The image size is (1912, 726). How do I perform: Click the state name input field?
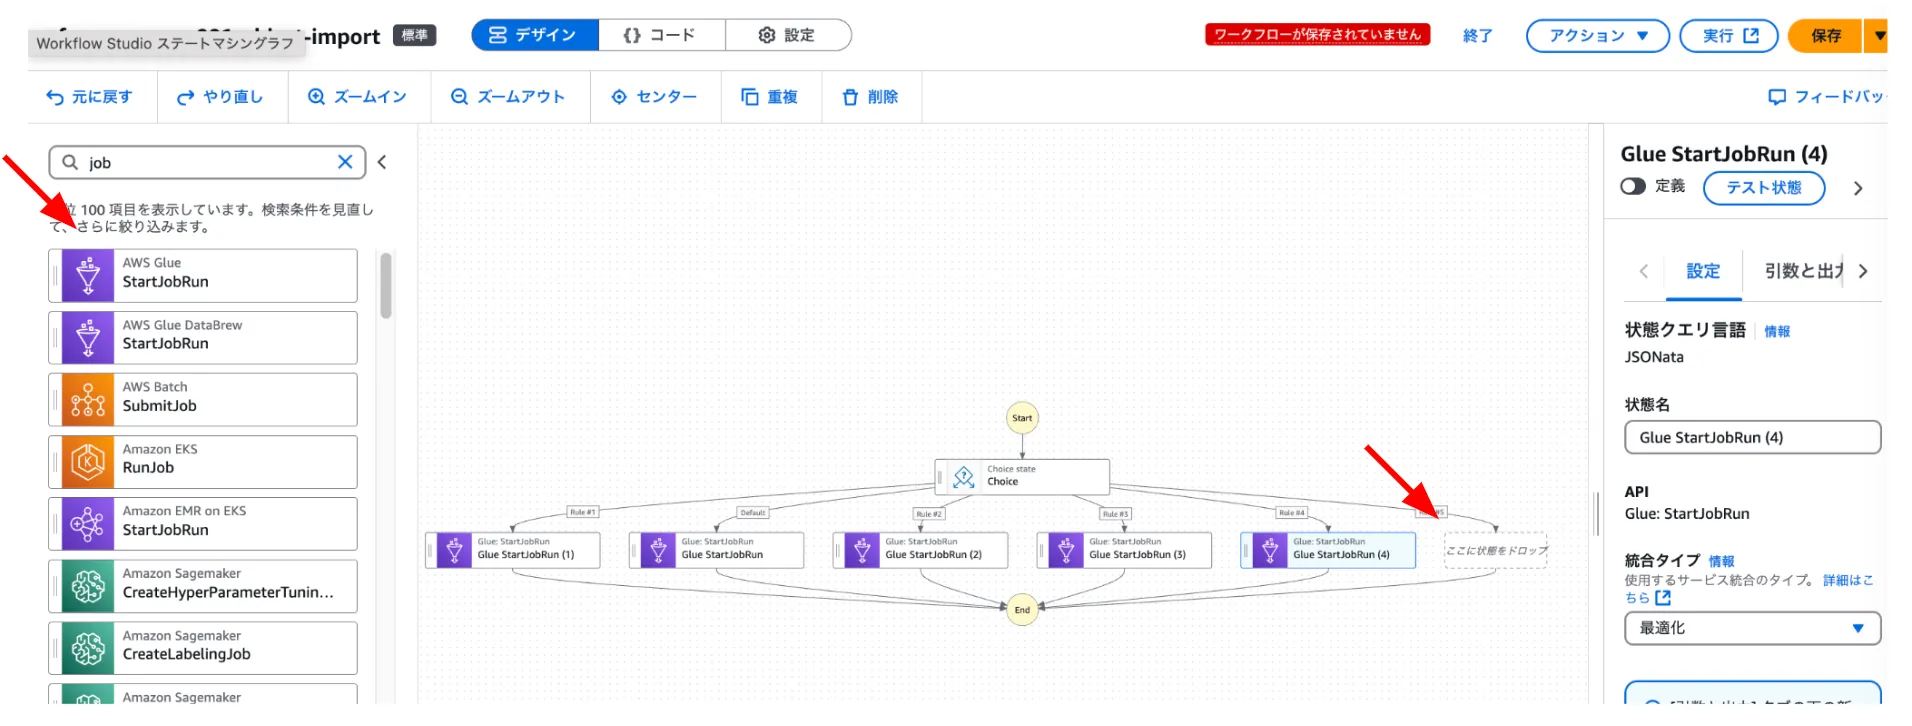coord(1752,437)
